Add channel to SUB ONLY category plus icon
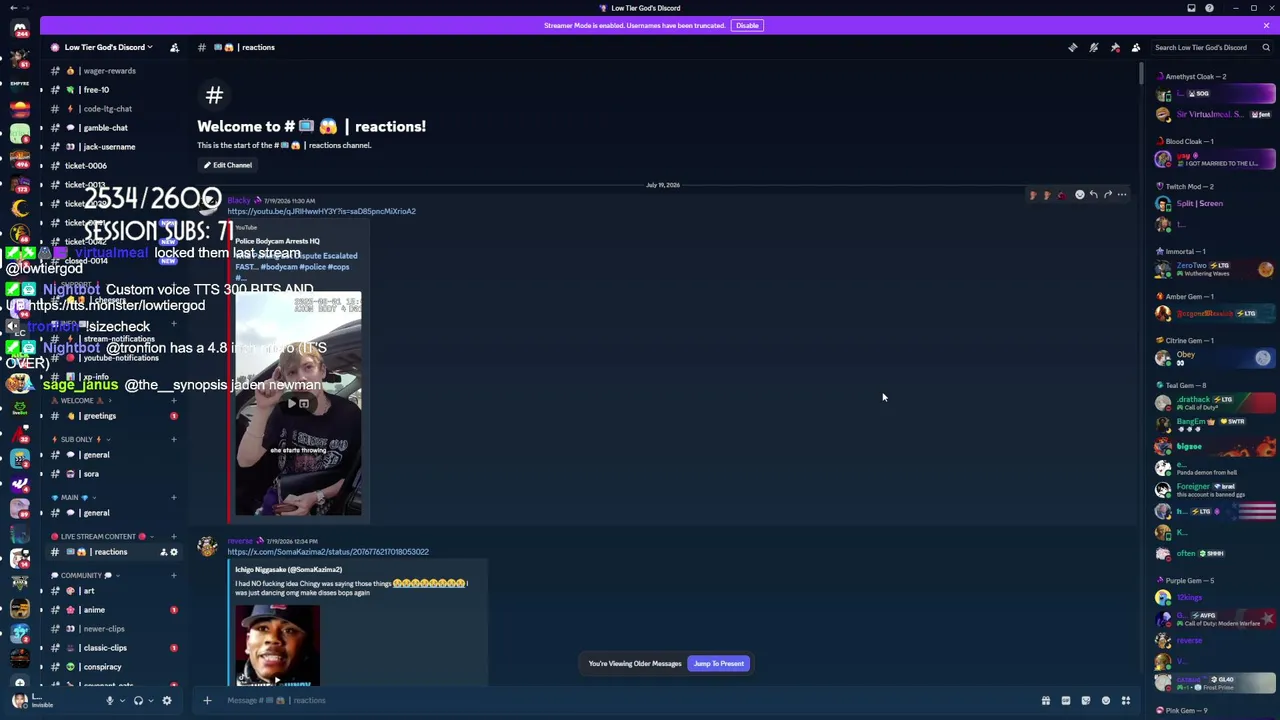 tap(174, 440)
